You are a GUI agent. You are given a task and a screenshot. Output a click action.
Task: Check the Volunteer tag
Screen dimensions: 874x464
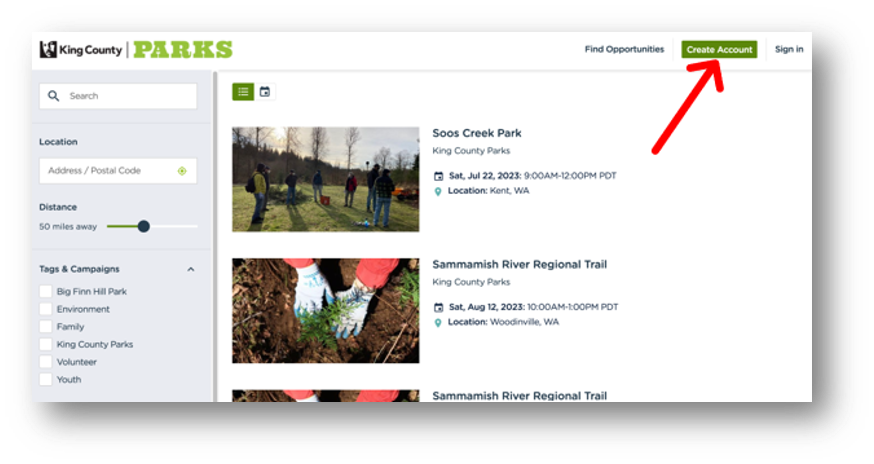click(x=46, y=361)
